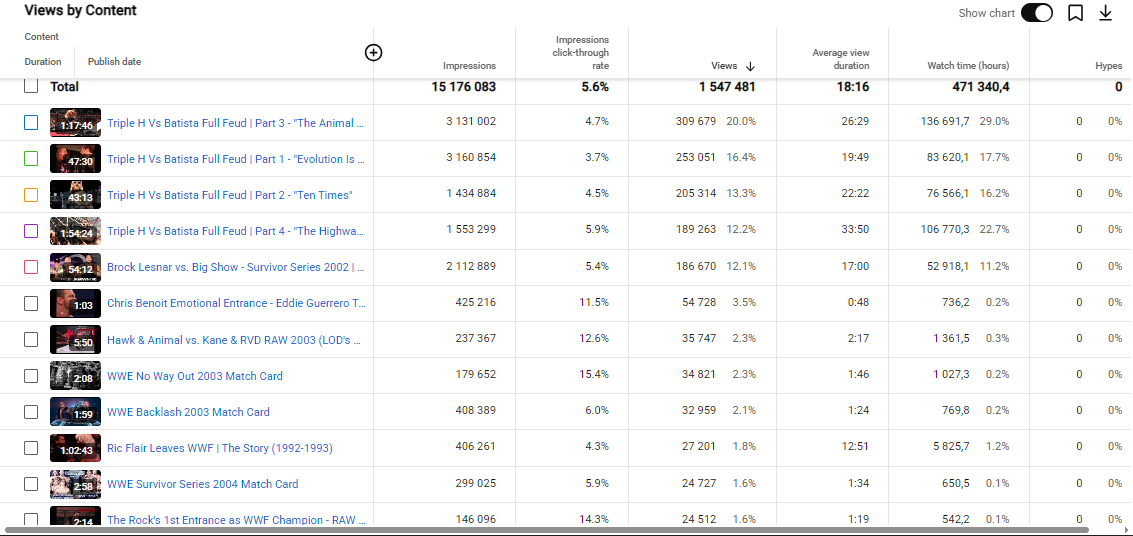Image resolution: width=1133 pixels, height=536 pixels.
Task: Click watch time value 136 691,7
Action: coord(945,121)
